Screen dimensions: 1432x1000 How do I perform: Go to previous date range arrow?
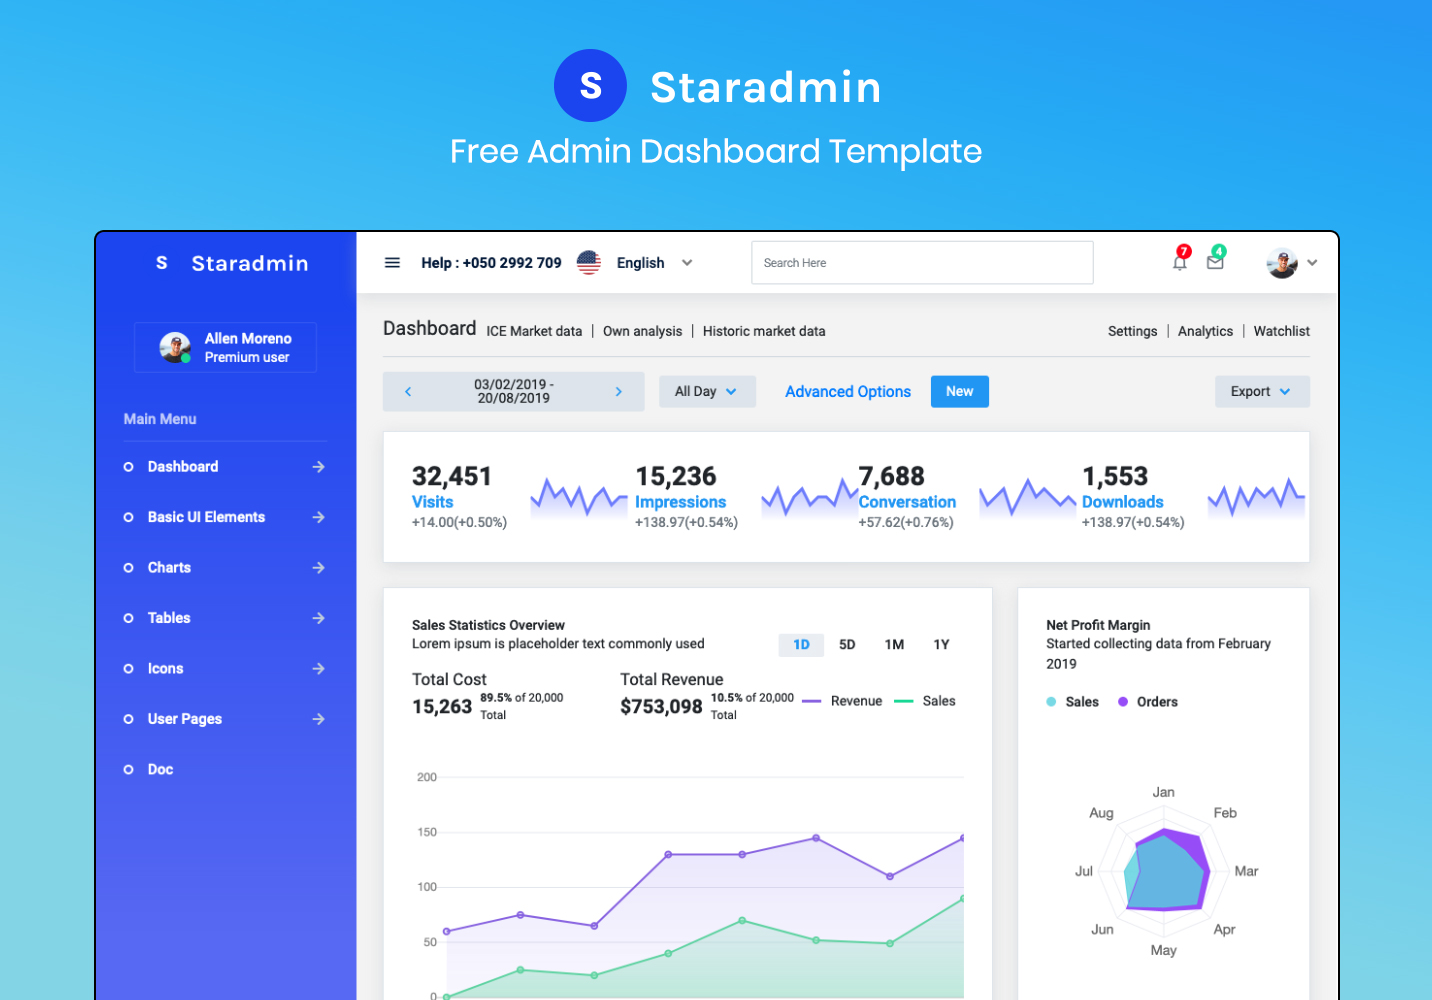click(408, 392)
